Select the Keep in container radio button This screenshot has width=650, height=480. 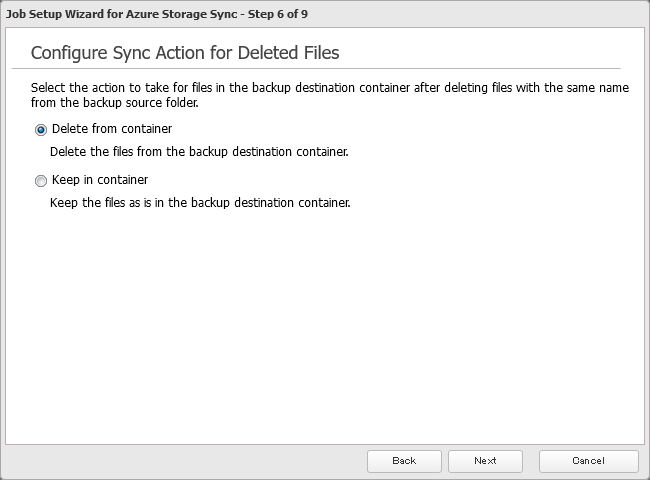tap(41, 181)
